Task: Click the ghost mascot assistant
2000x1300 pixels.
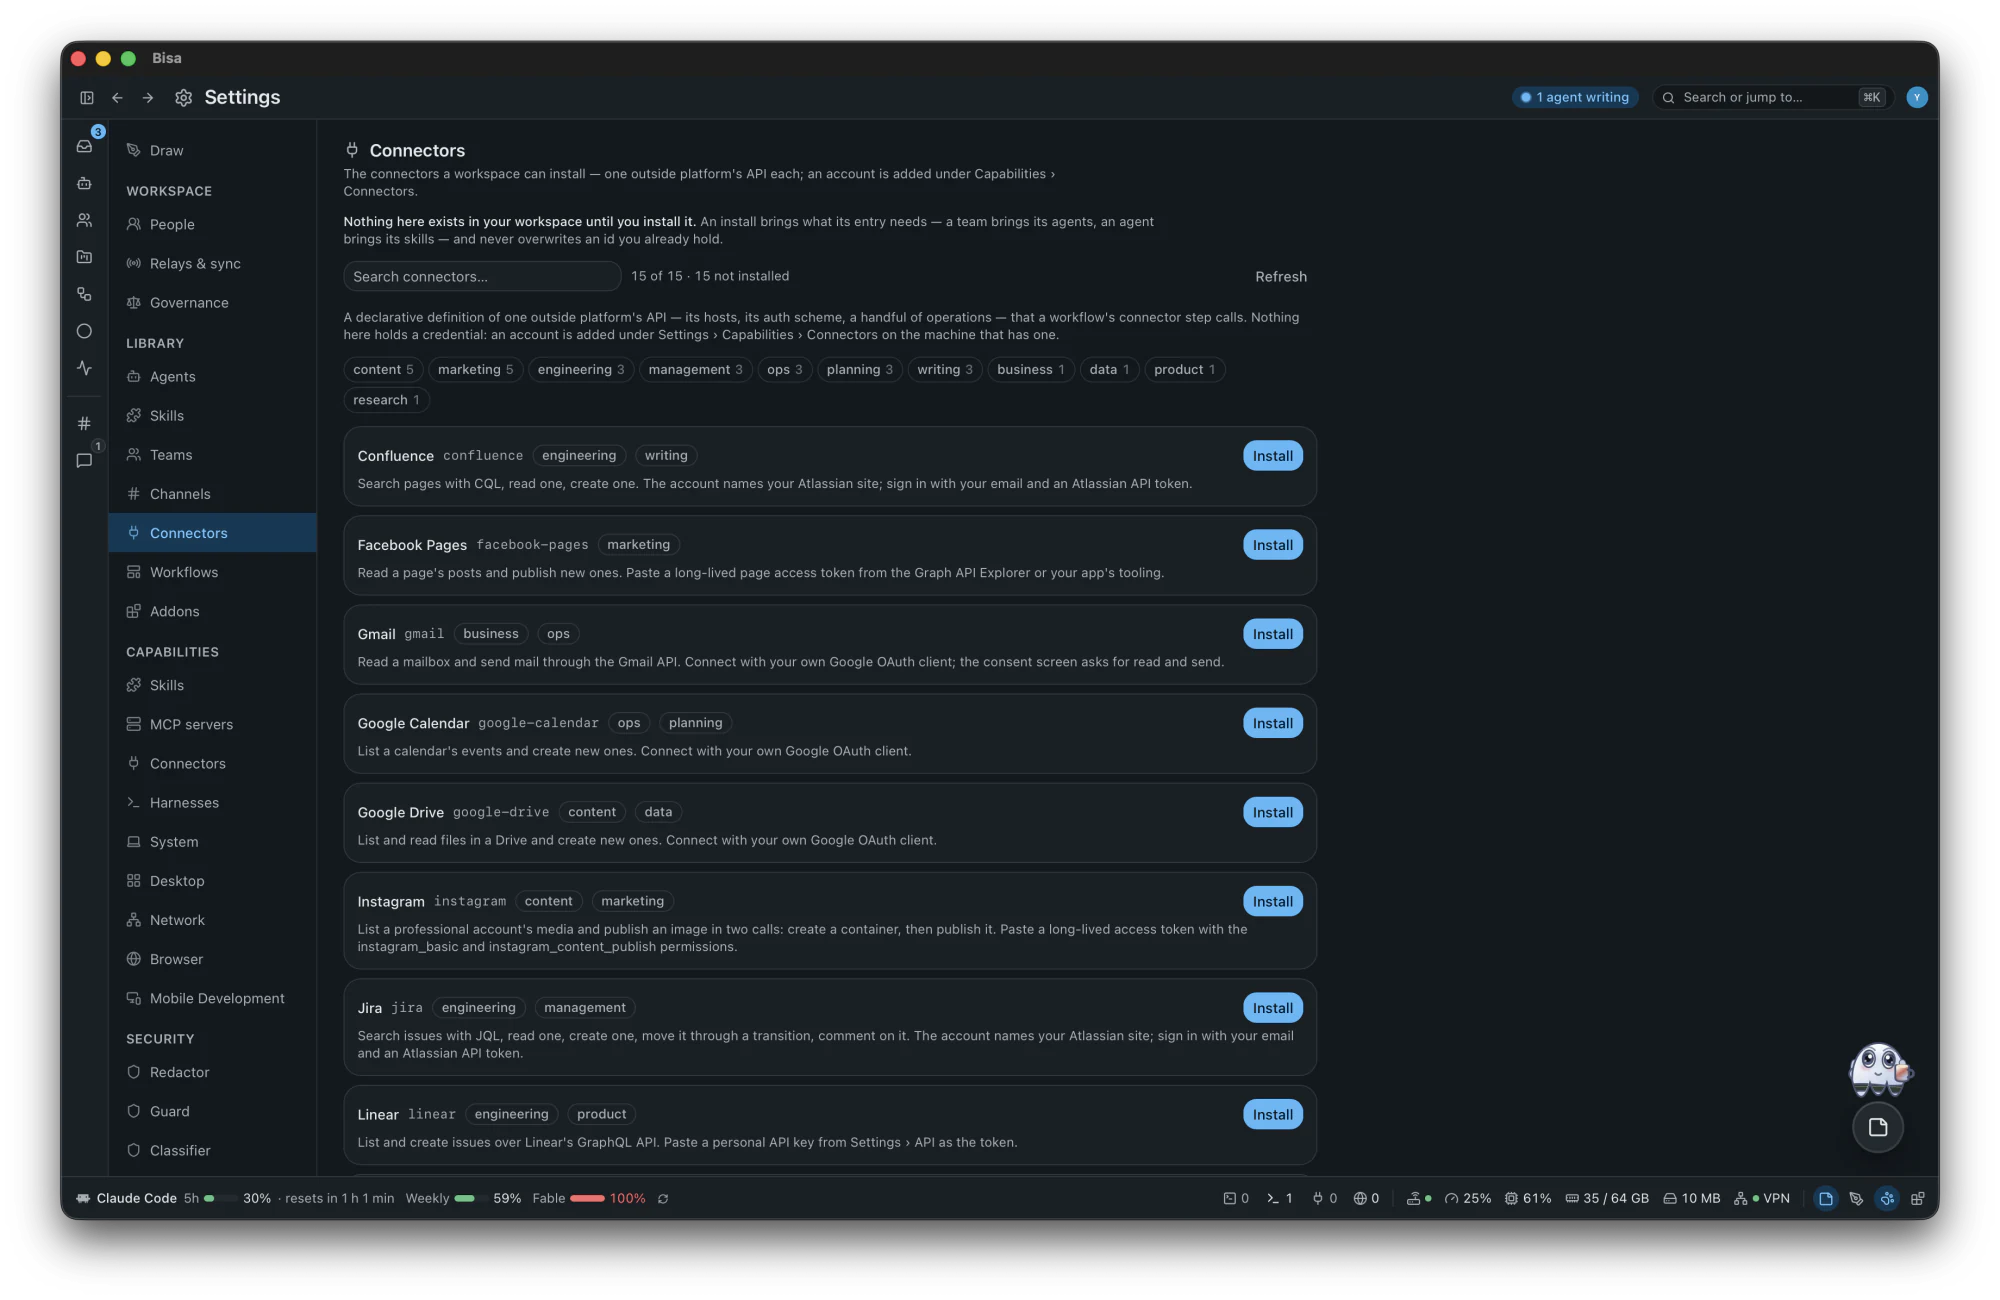Action: [x=1879, y=1069]
